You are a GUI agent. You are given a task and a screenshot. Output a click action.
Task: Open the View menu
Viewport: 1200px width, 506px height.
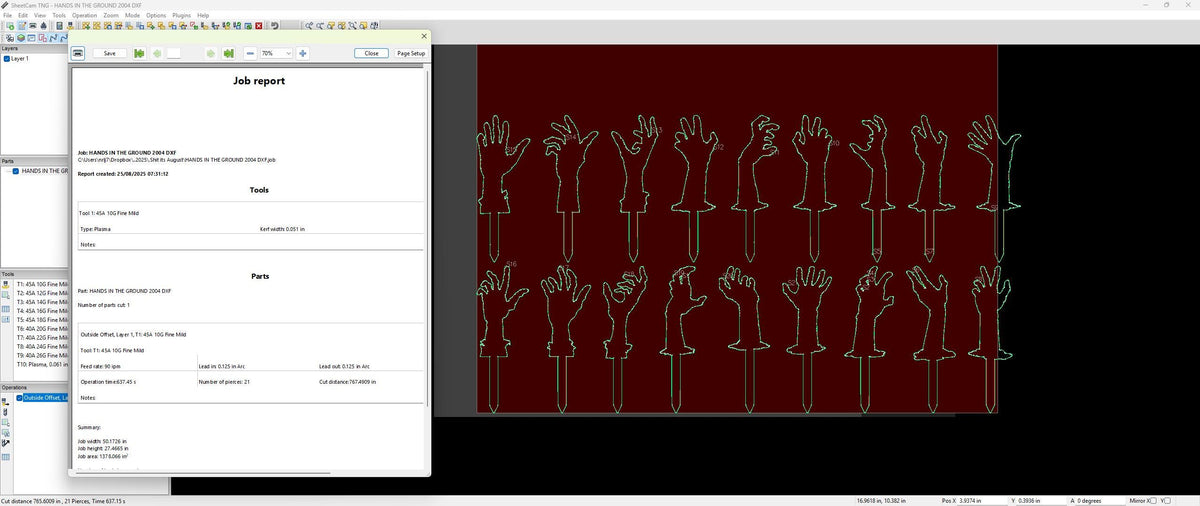pos(40,16)
